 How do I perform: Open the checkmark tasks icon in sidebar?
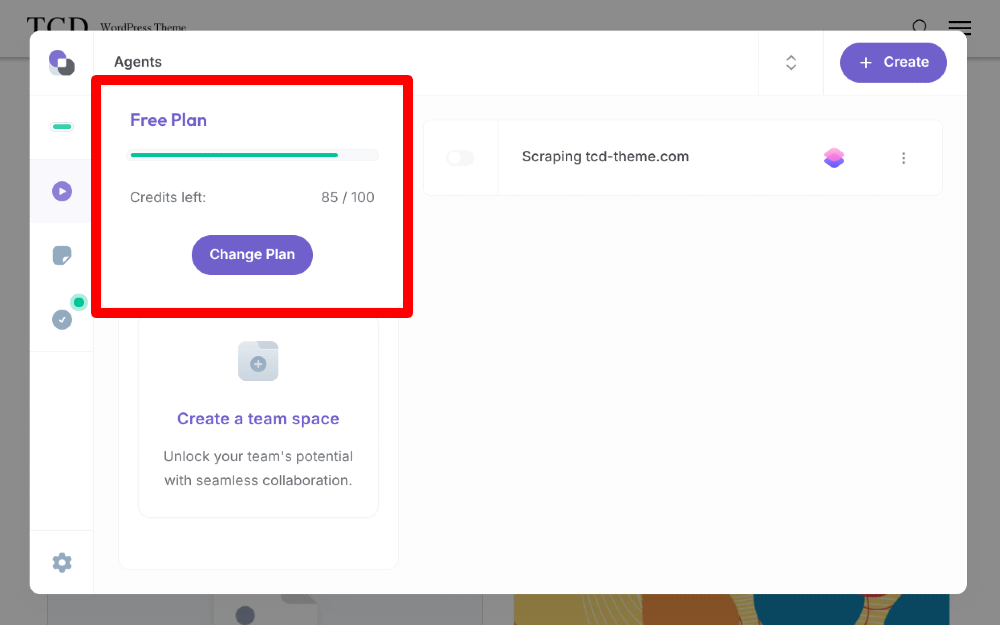62,320
